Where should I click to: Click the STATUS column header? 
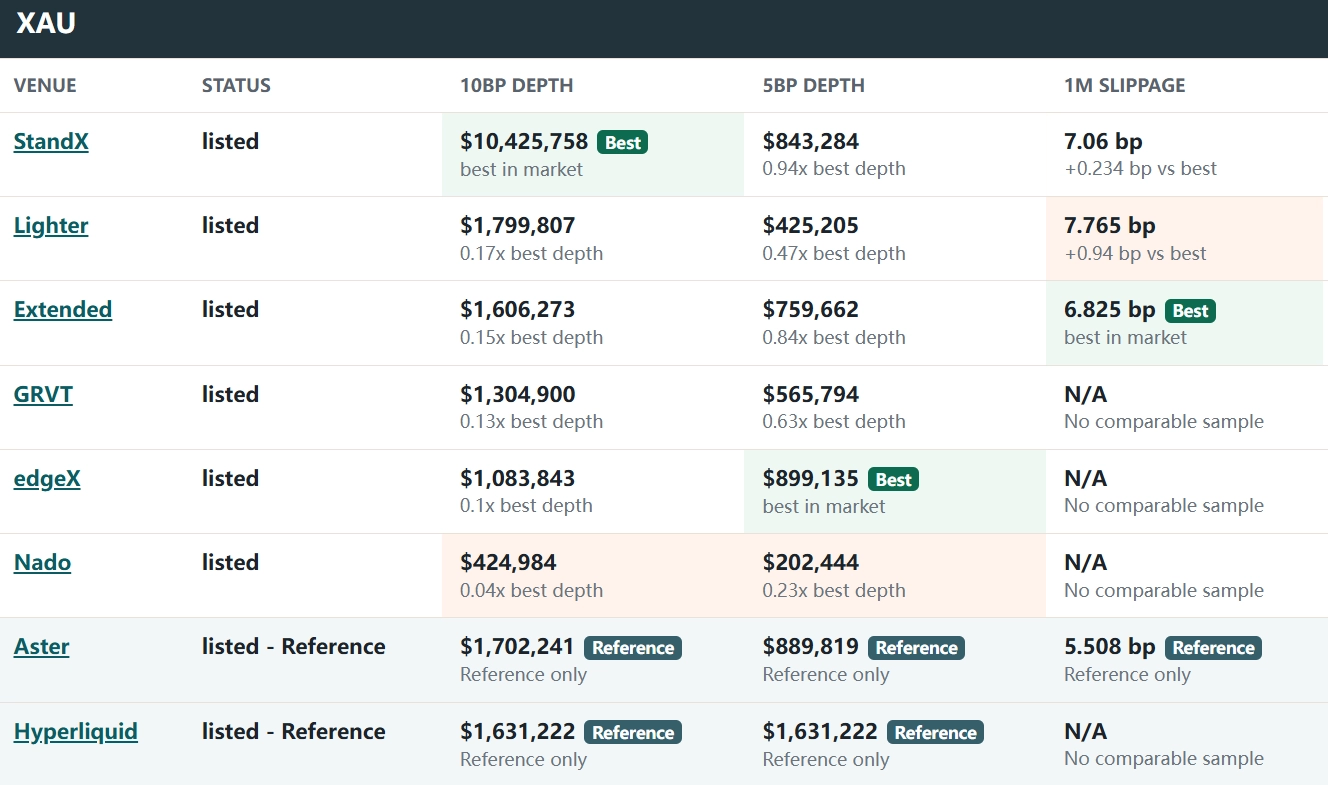pos(236,85)
